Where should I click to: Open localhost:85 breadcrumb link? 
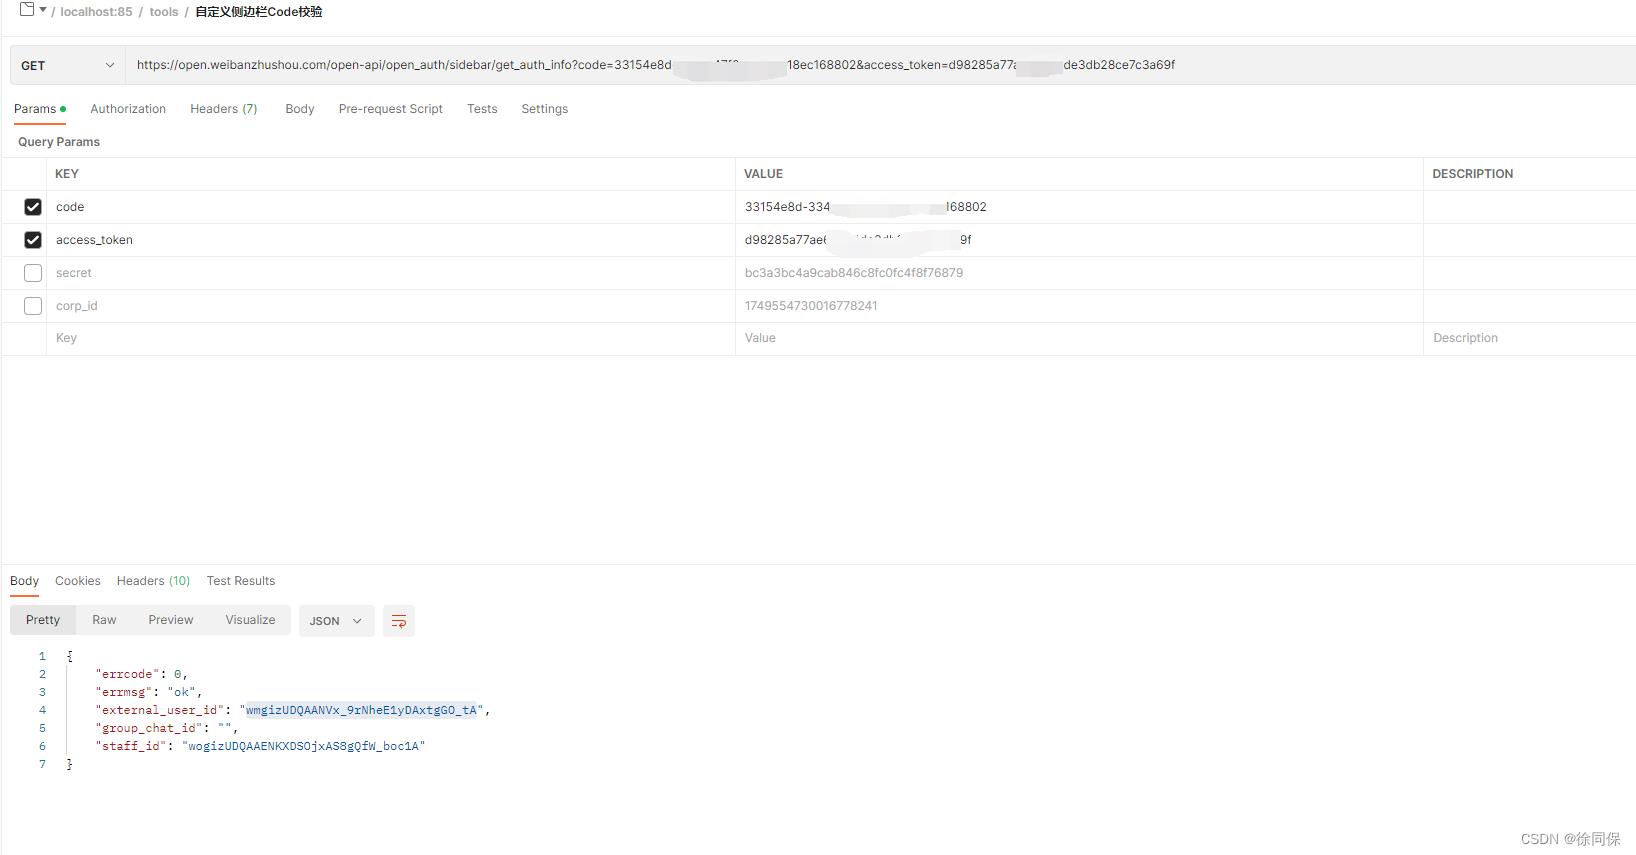click(96, 12)
